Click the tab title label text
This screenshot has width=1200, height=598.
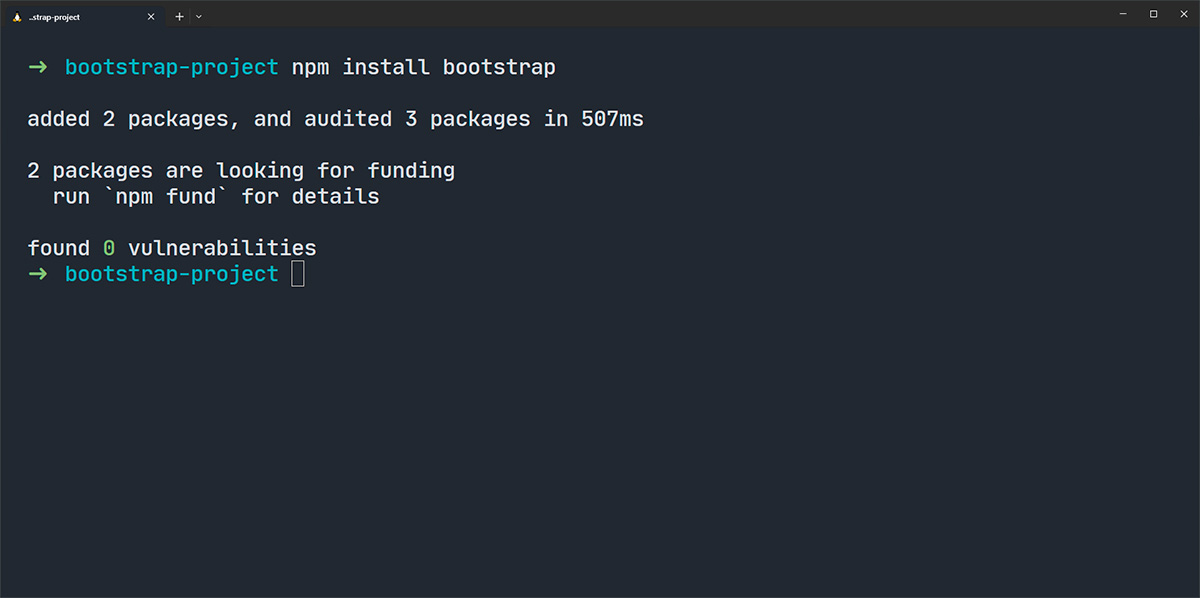click(52, 16)
